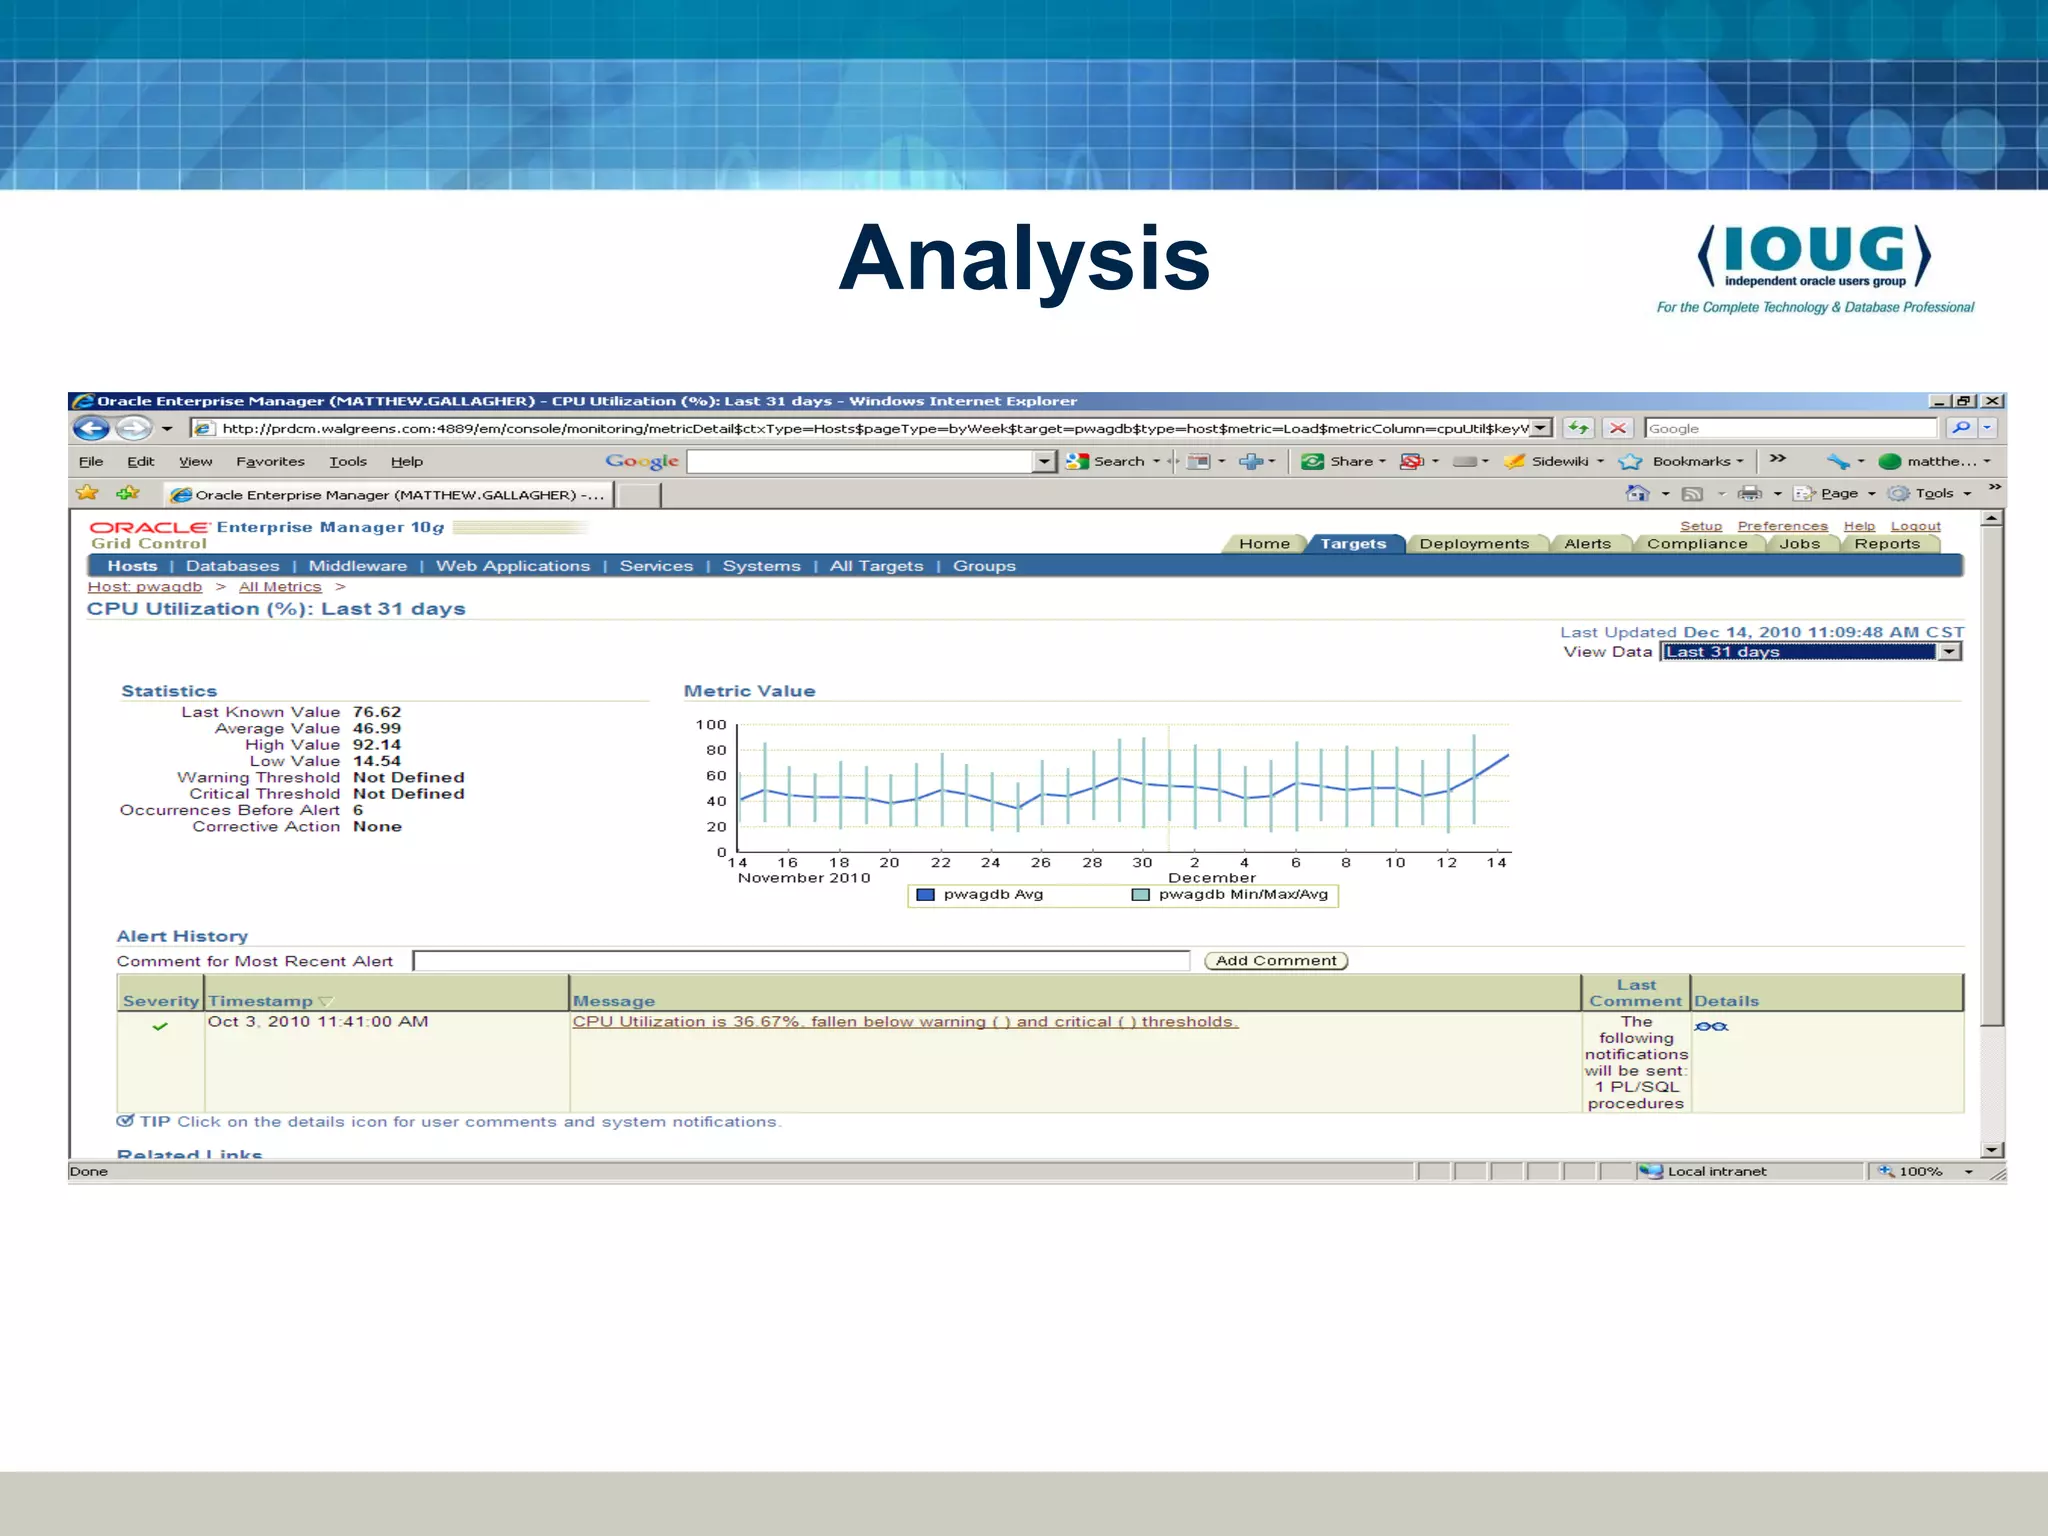2048x1536 pixels.
Task: Click Google toolbar Share icon
Action: (x=1313, y=461)
